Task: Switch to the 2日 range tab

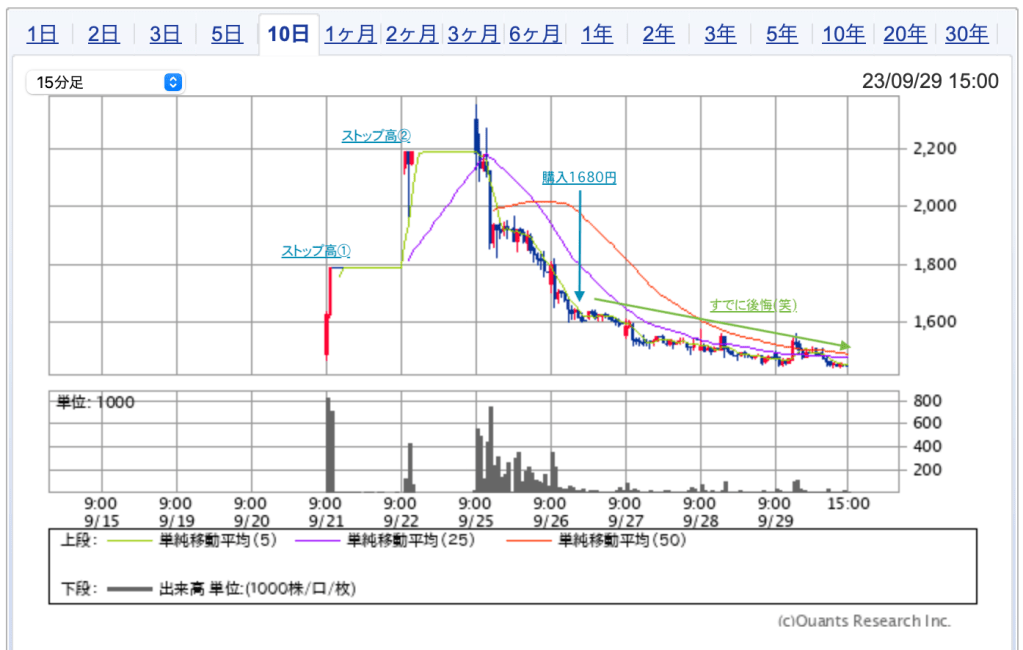Action: [x=103, y=34]
